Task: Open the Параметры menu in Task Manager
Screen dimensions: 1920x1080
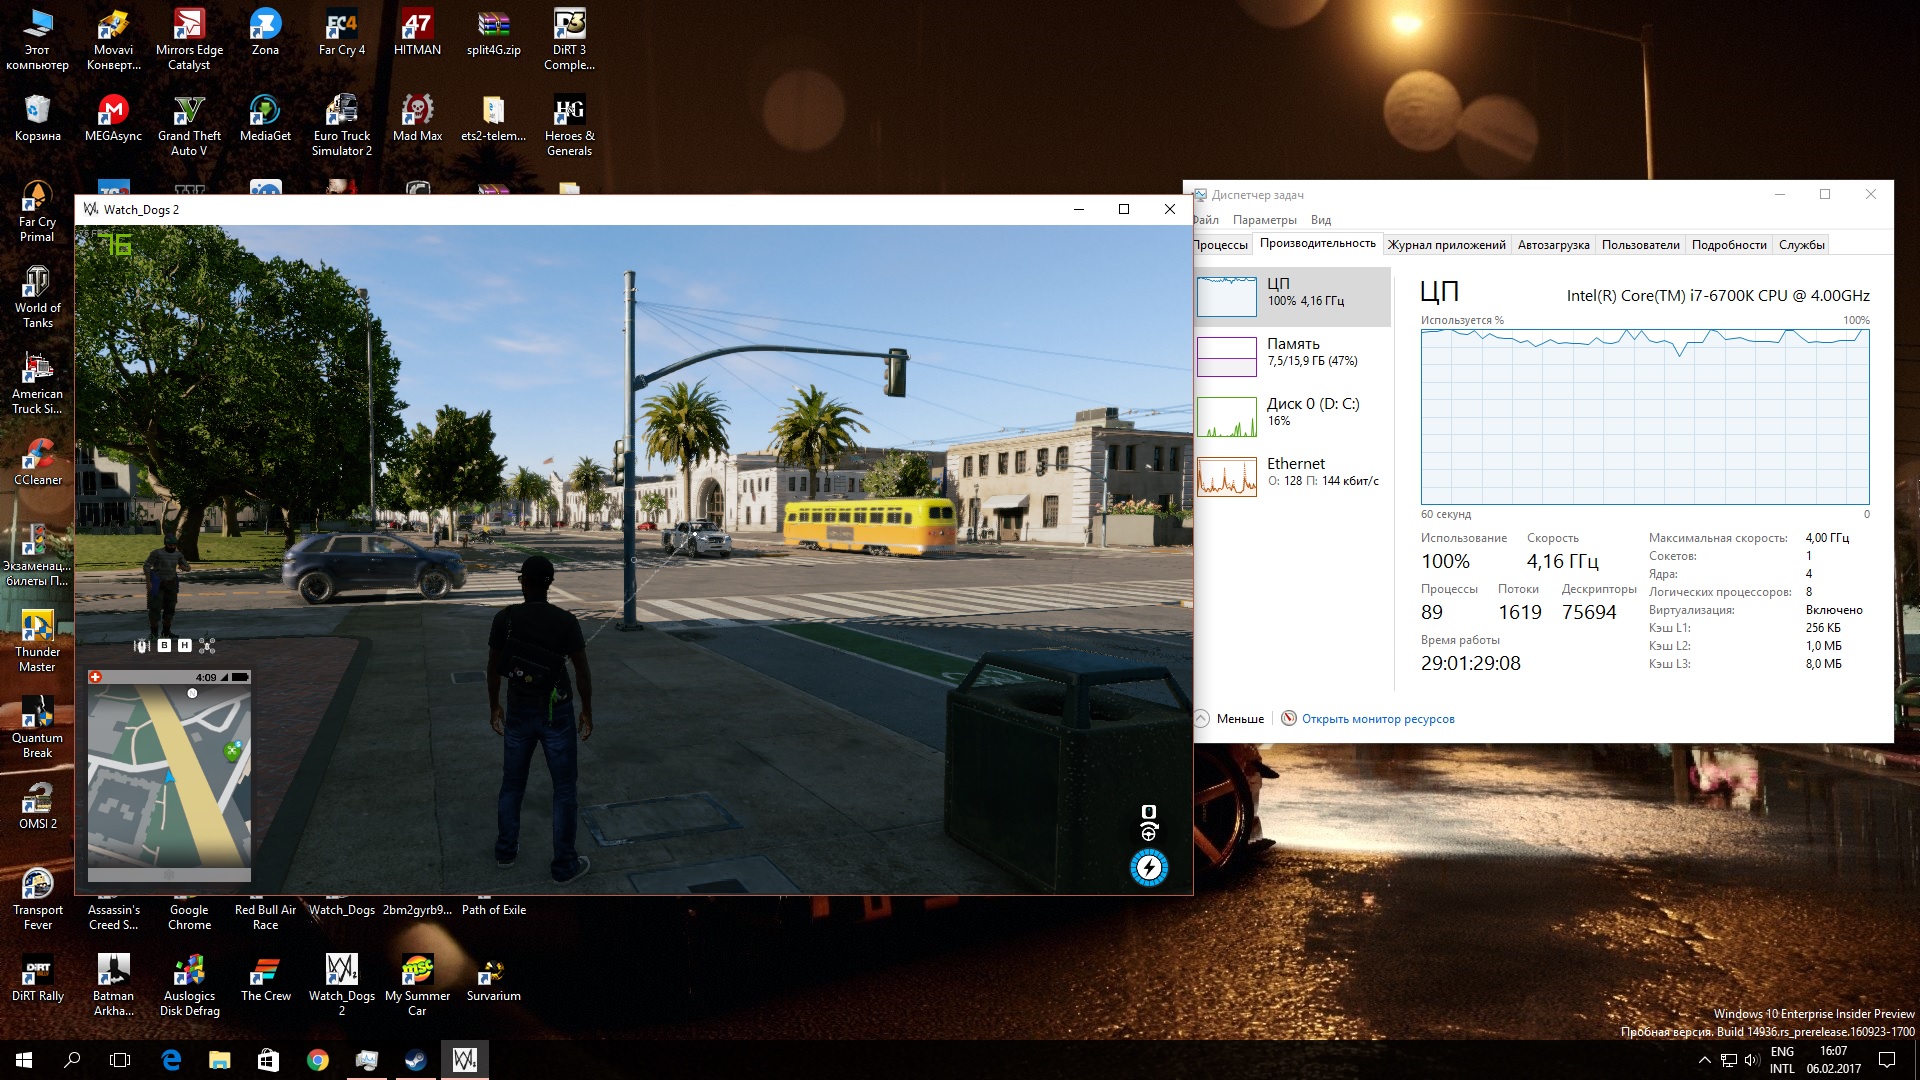Action: coord(1264,220)
